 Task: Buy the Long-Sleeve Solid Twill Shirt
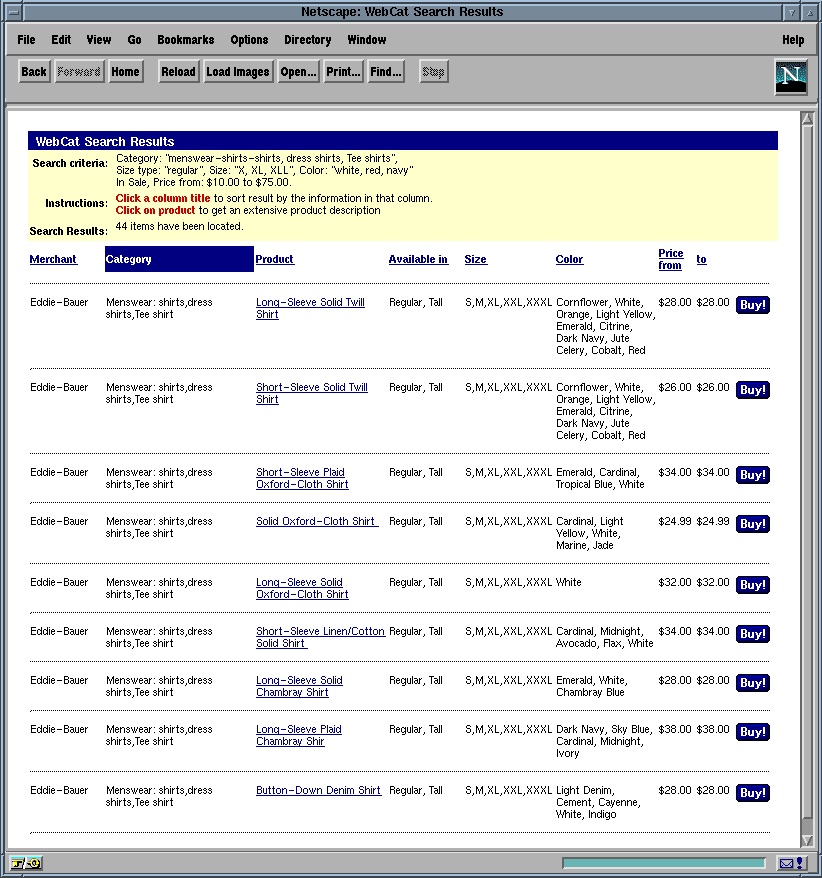click(753, 305)
